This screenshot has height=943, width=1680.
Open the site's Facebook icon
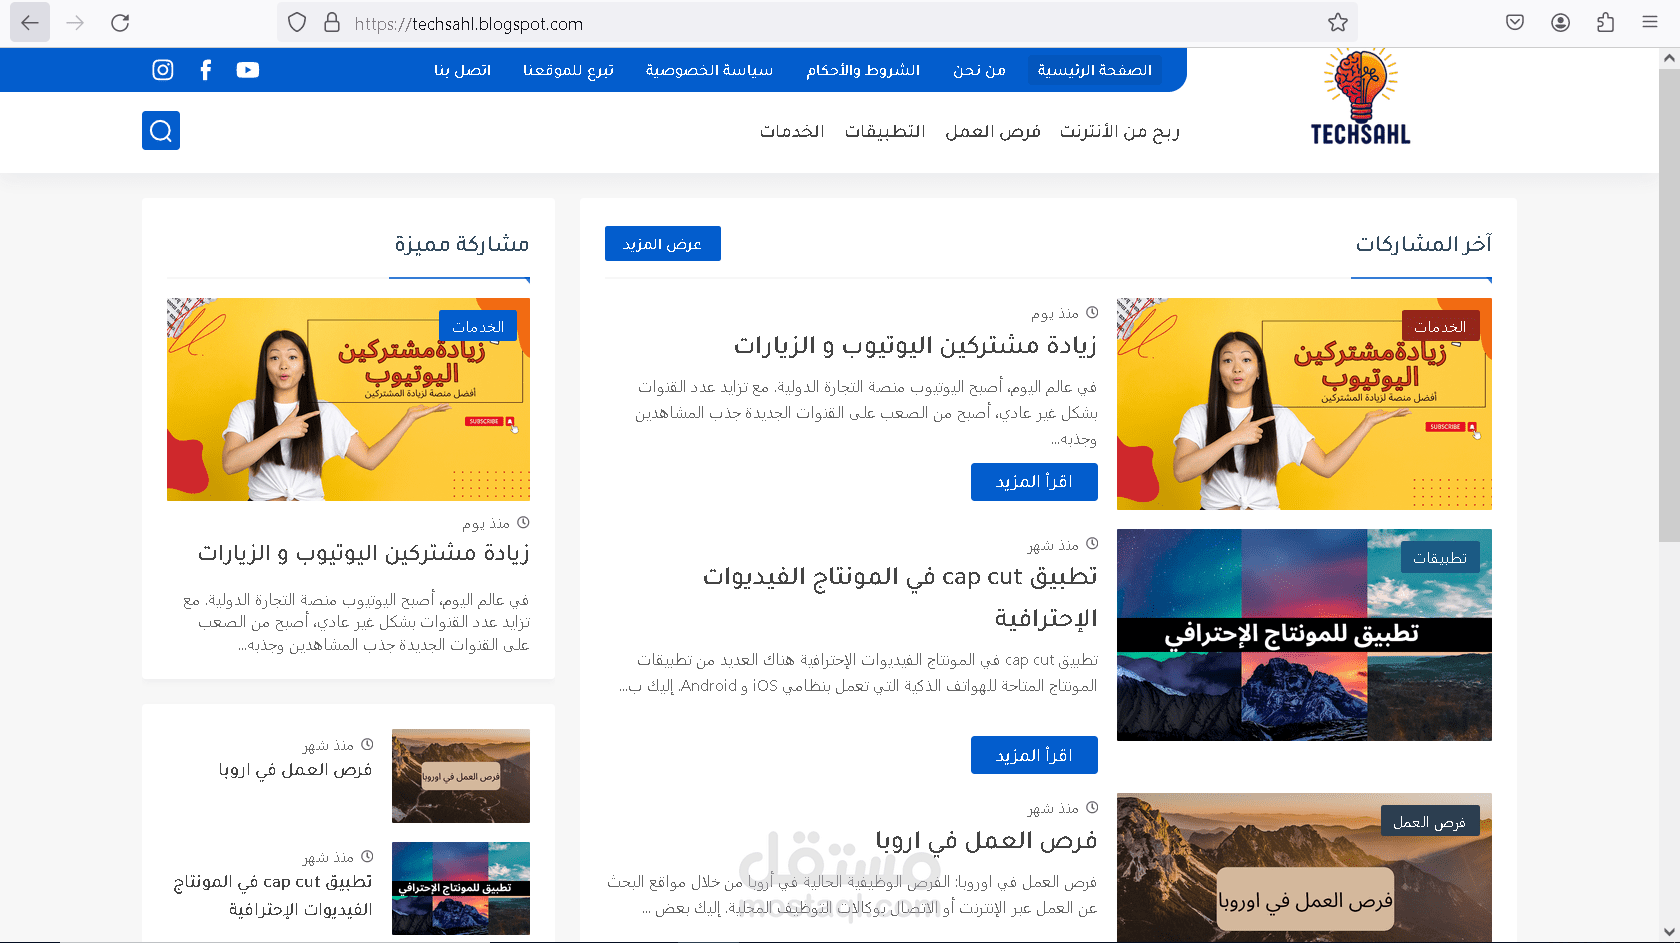coord(206,70)
